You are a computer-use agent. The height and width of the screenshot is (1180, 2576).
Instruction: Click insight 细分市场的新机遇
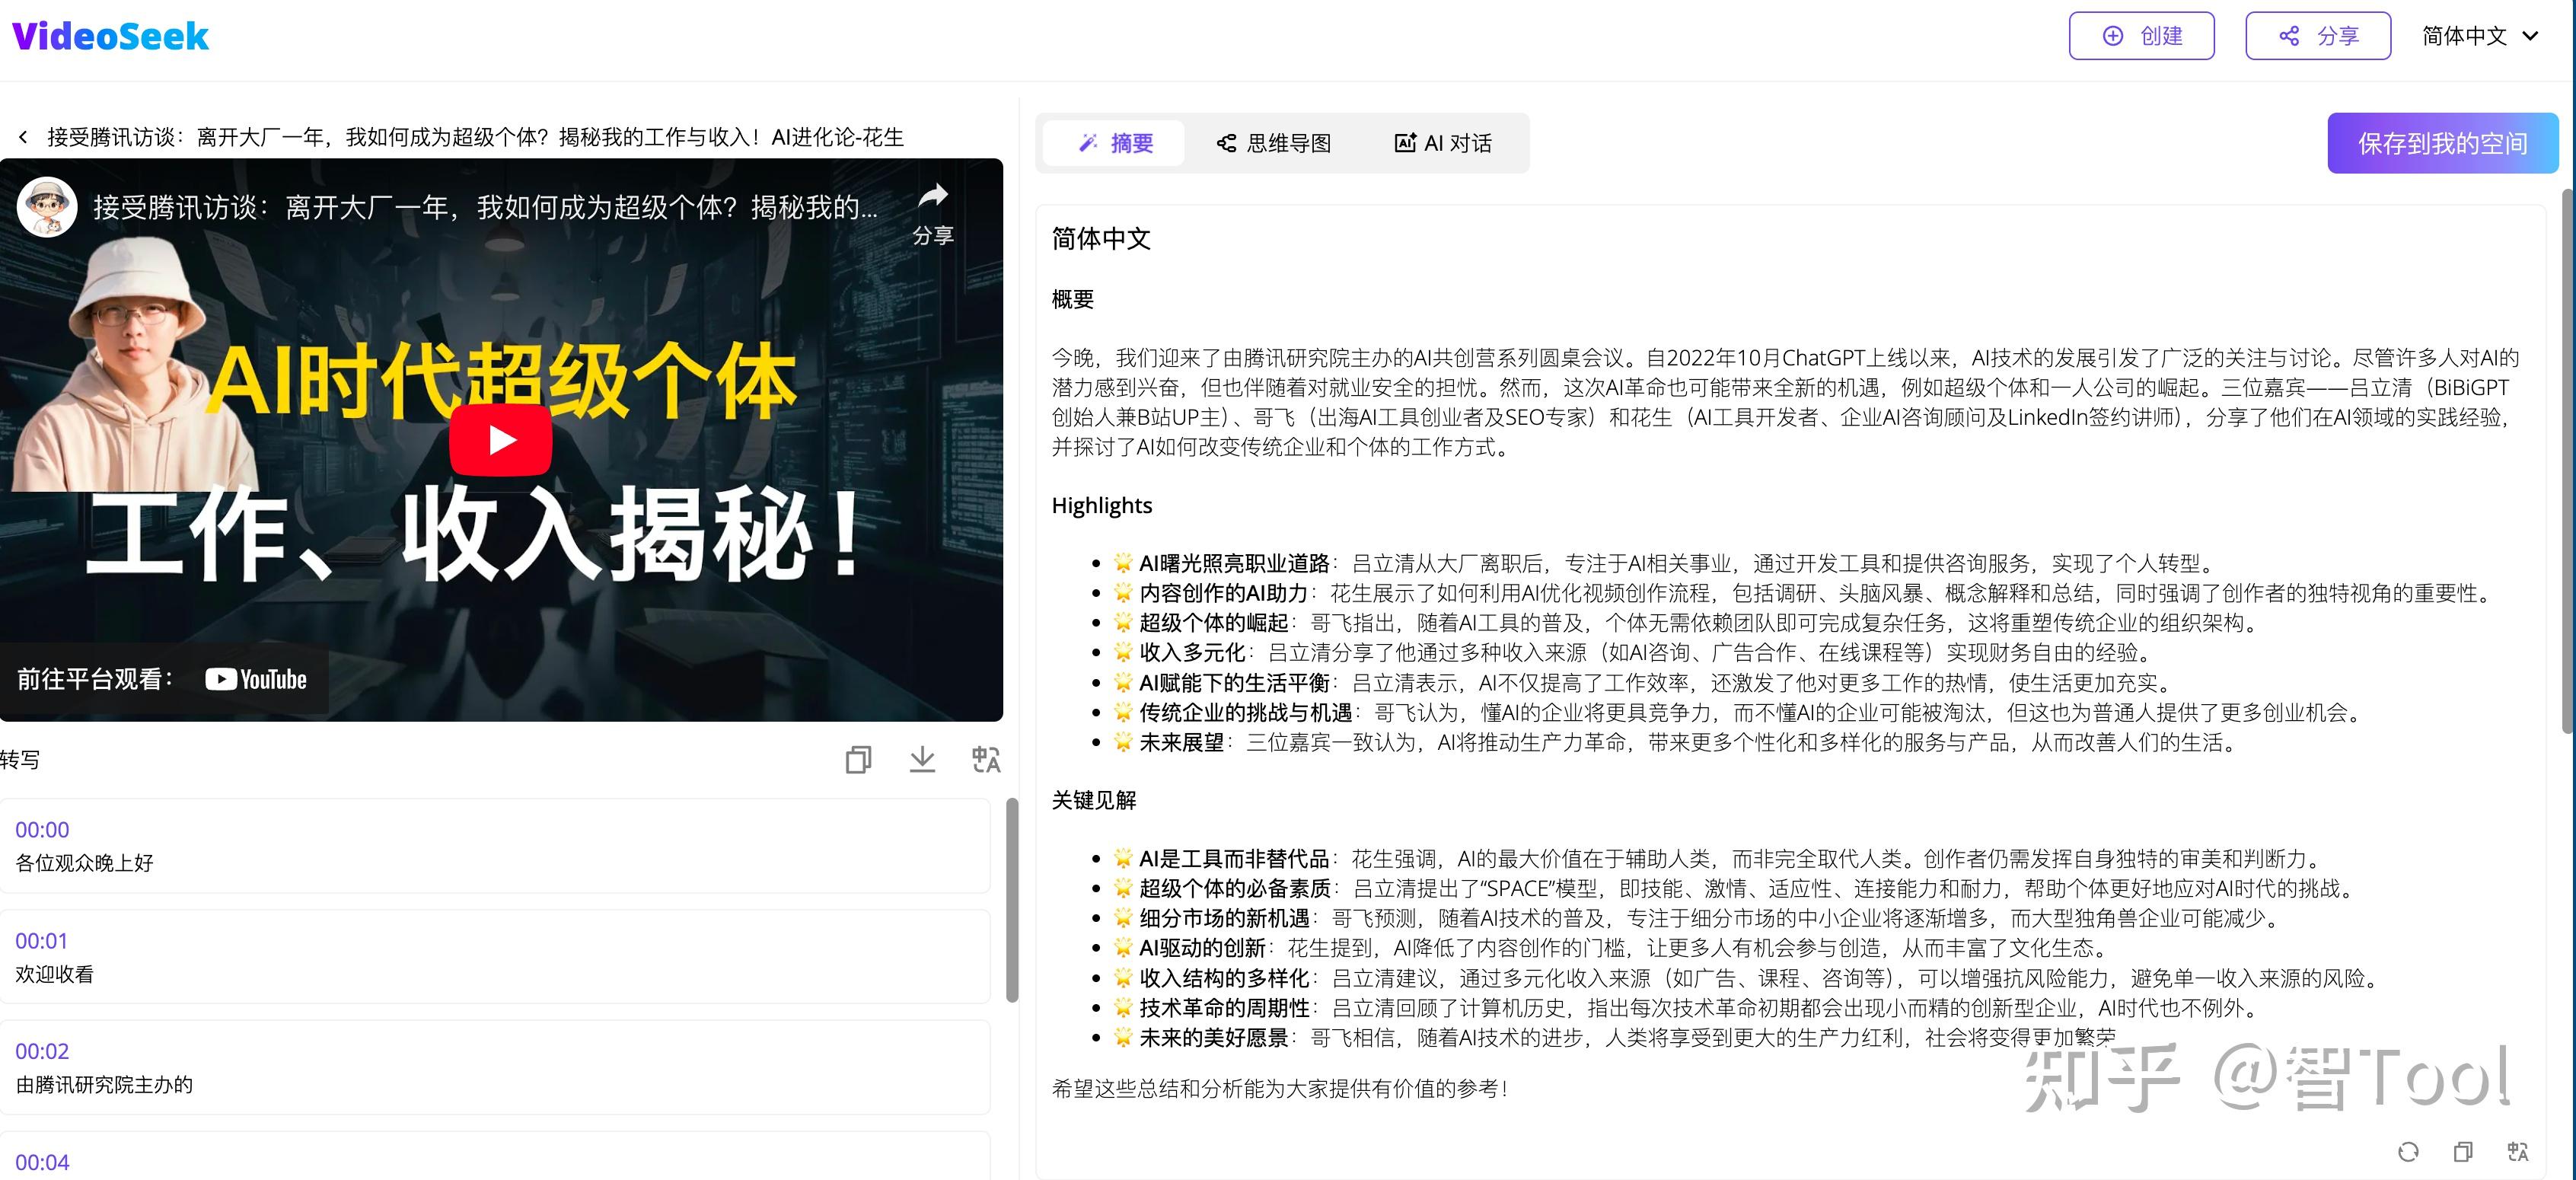[x=1225, y=918]
